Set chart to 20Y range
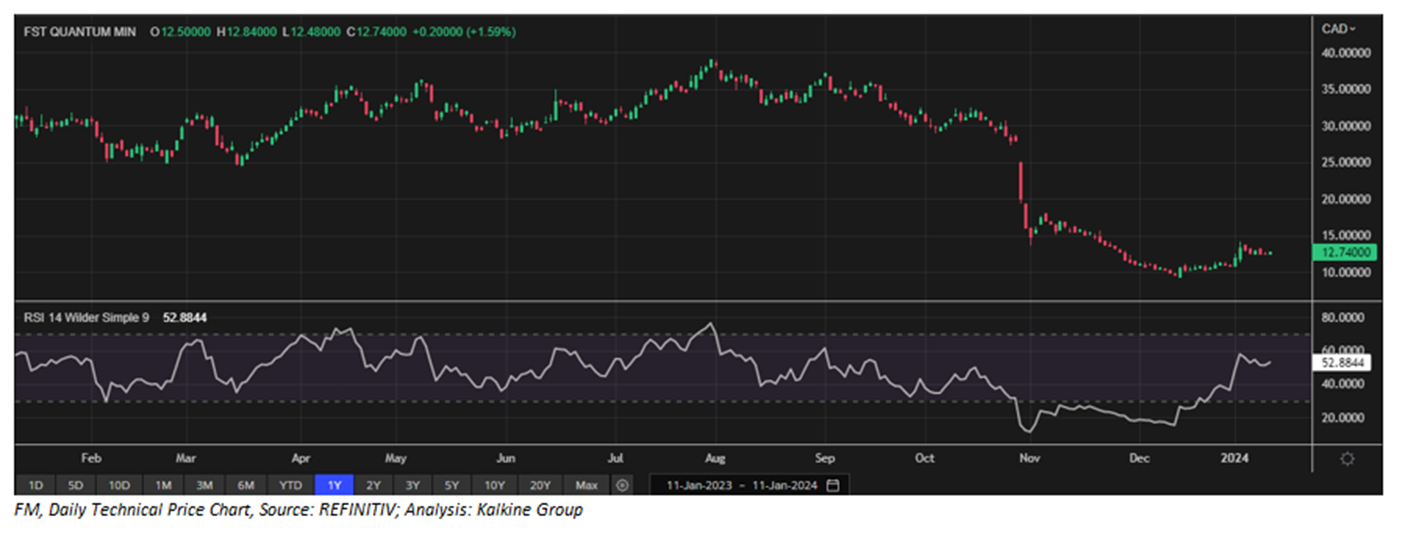This screenshot has height=550, width=1405. coord(540,485)
